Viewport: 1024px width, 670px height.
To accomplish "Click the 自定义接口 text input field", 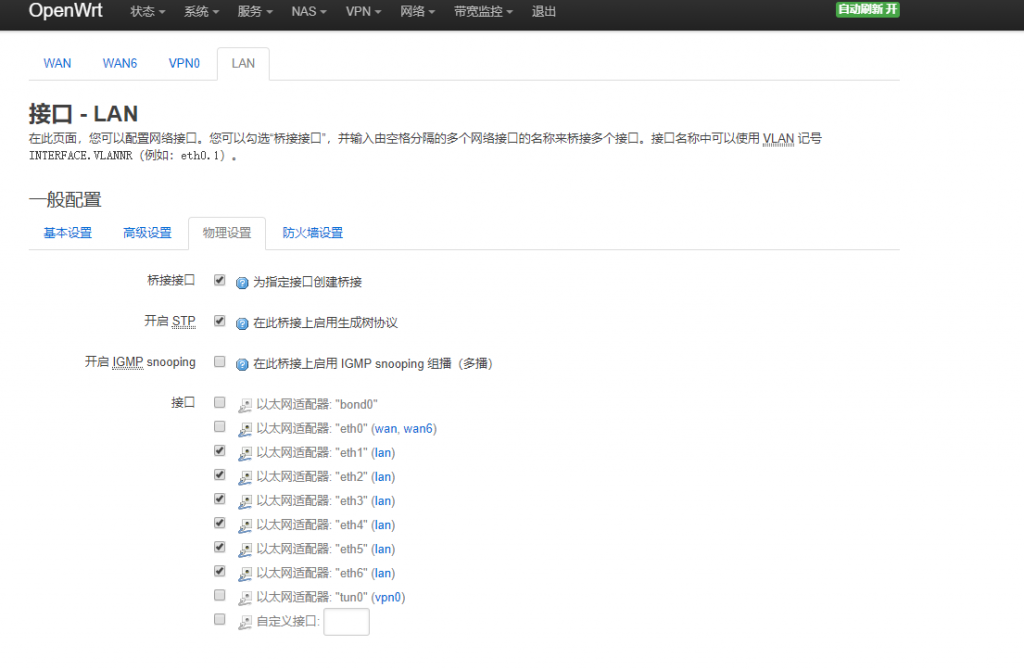I will 346,622.
